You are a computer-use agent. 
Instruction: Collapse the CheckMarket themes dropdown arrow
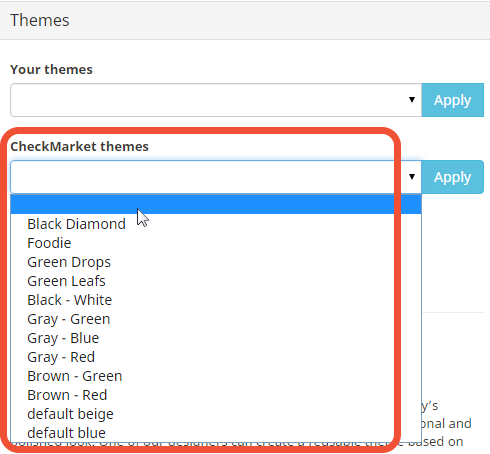click(412, 177)
